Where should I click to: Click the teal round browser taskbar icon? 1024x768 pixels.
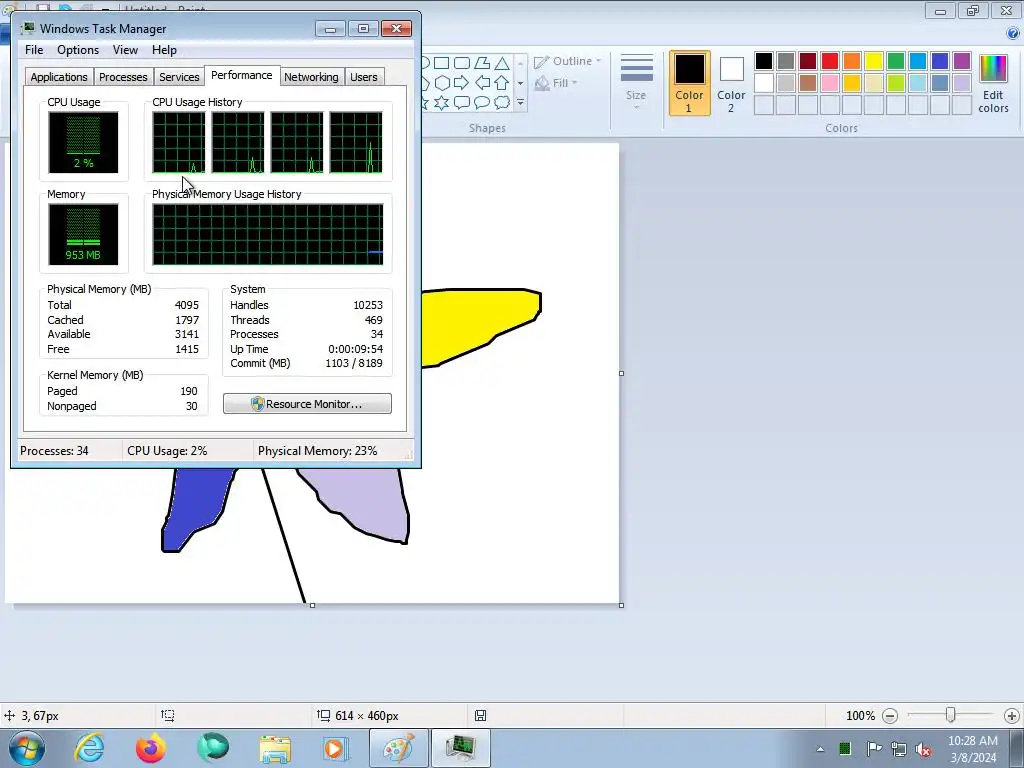[x=213, y=748]
